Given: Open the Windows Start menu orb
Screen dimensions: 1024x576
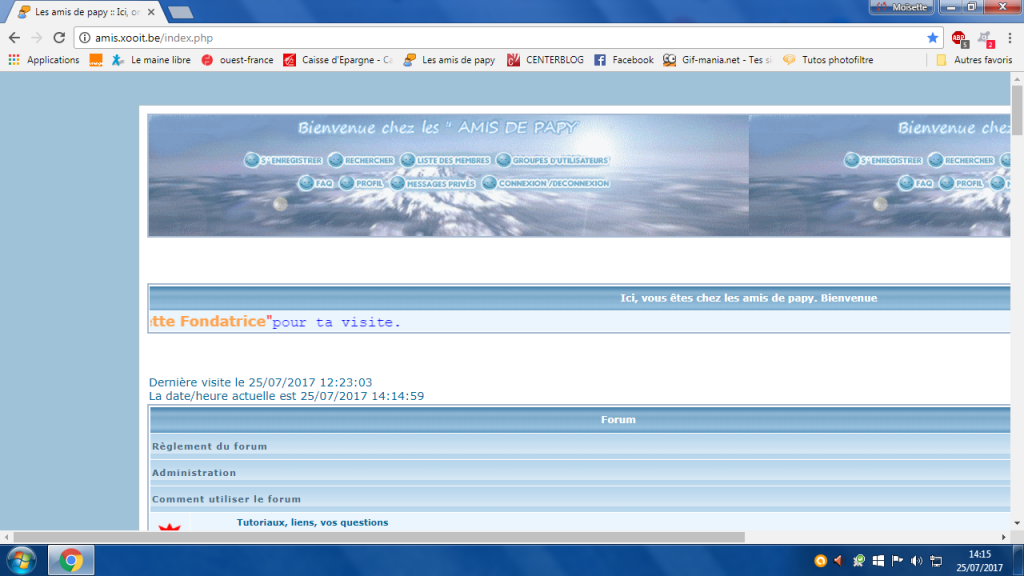Looking at the screenshot, I should [x=21, y=560].
